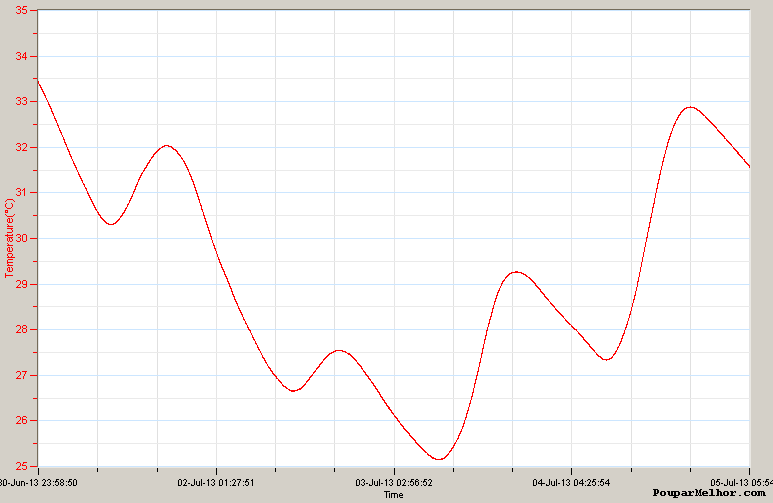Click the 27 temperature axis label
773x503 pixels.
click(22, 375)
